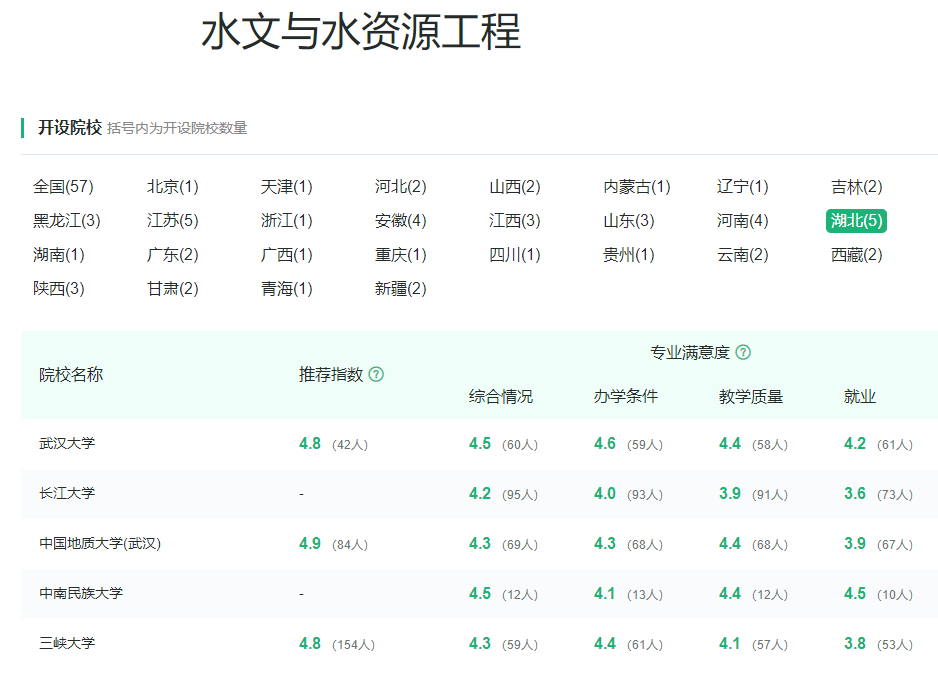Click the 专业满意度 header text
Screen dimensions: 938x691
point(690,352)
